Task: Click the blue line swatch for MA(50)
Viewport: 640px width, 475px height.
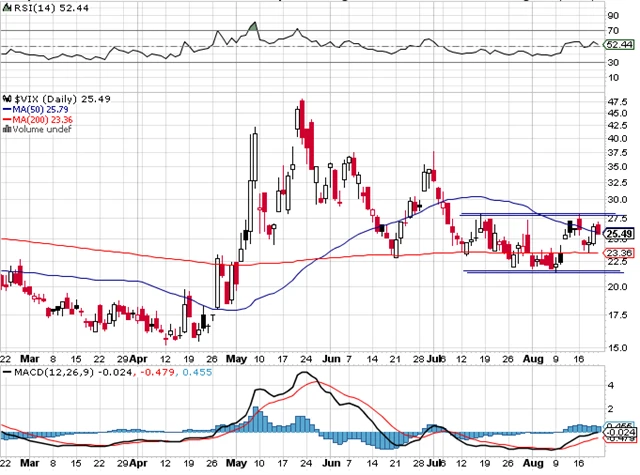Action: pyautogui.click(x=7, y=109)
